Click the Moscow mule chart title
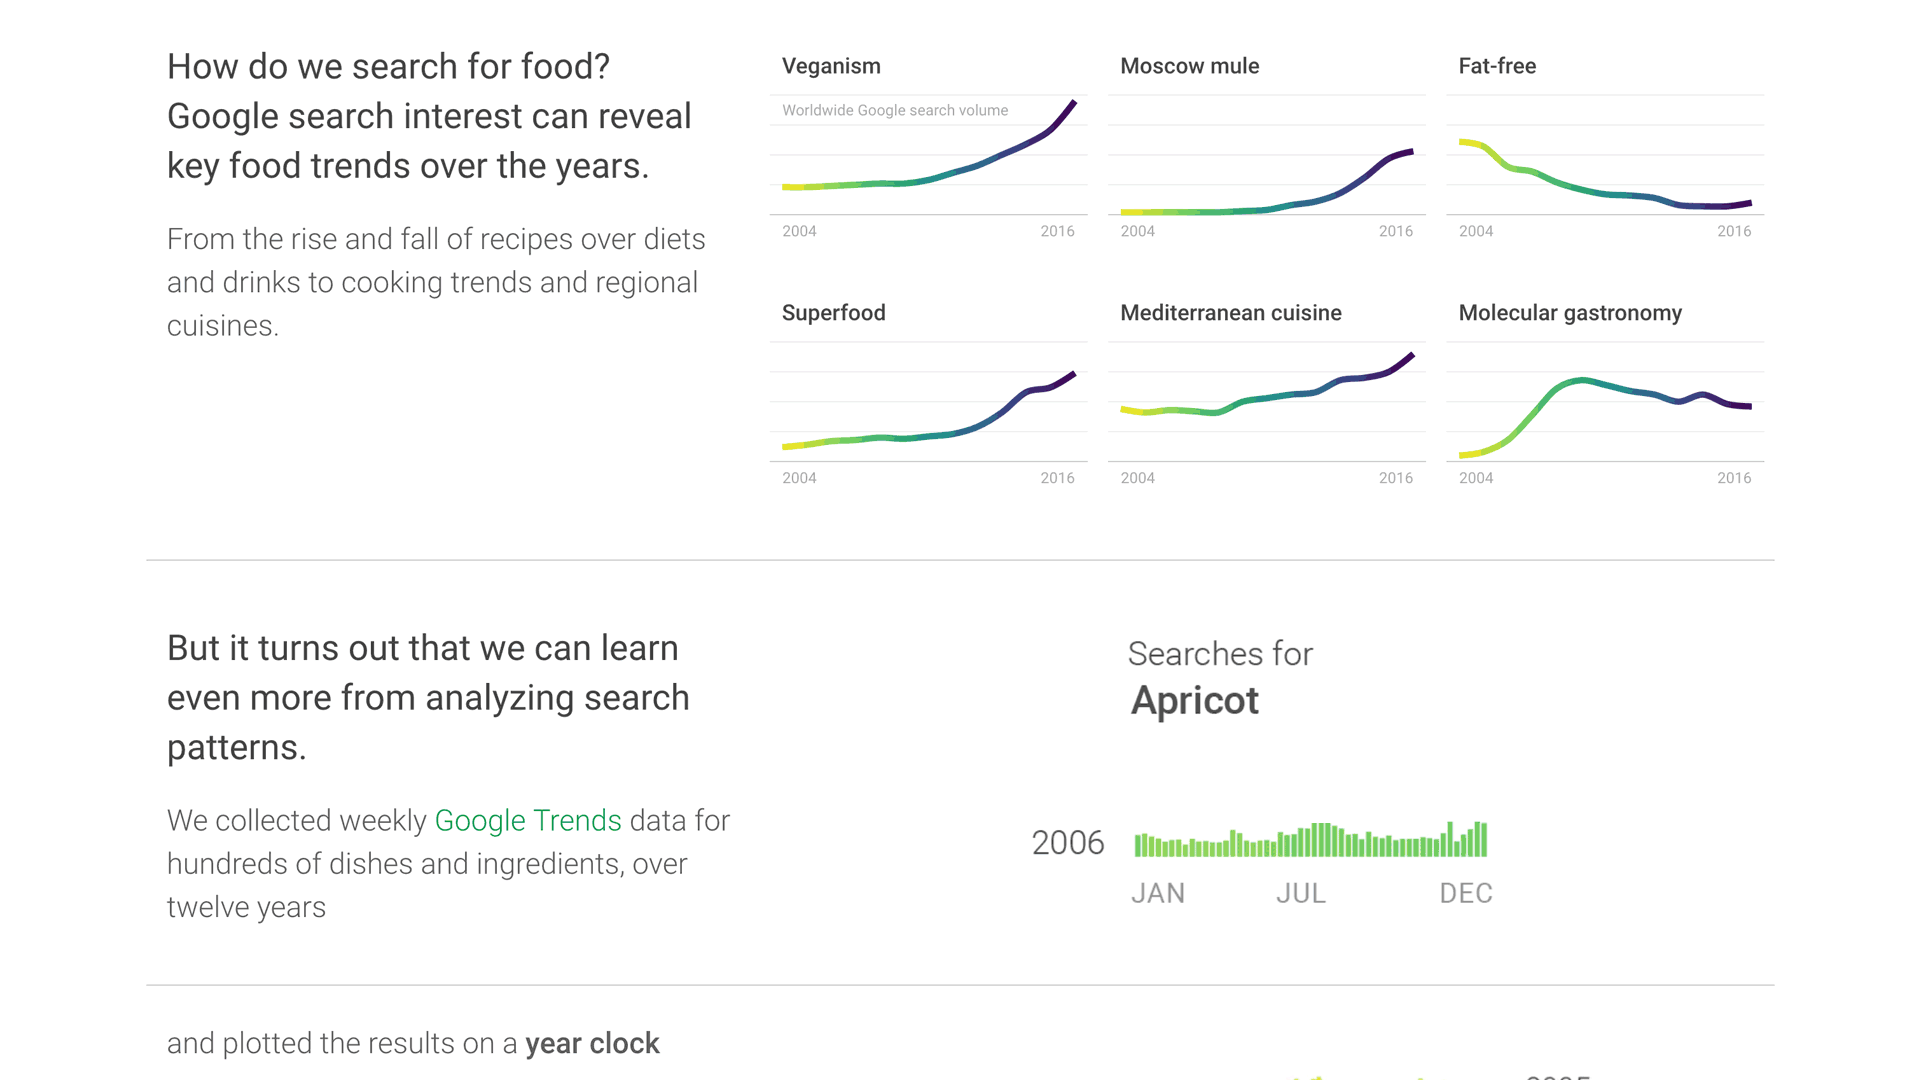This screenshot has width=1920, height=1080. point(1189,66)
